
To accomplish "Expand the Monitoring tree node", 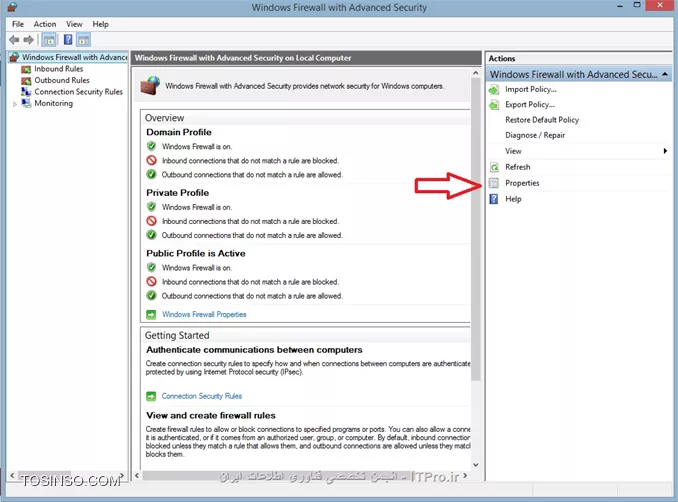I will click(x=15, y=104).
